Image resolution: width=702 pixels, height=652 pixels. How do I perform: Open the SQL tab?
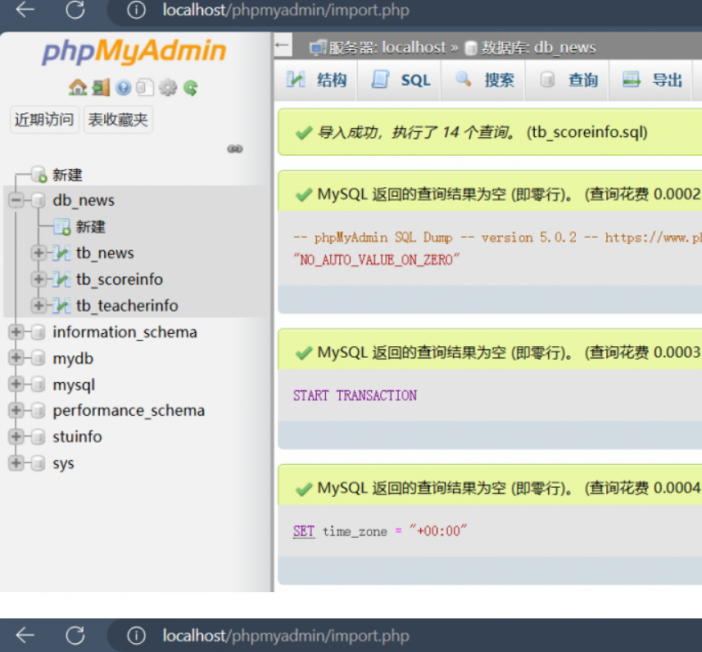[x=400, y=80]
